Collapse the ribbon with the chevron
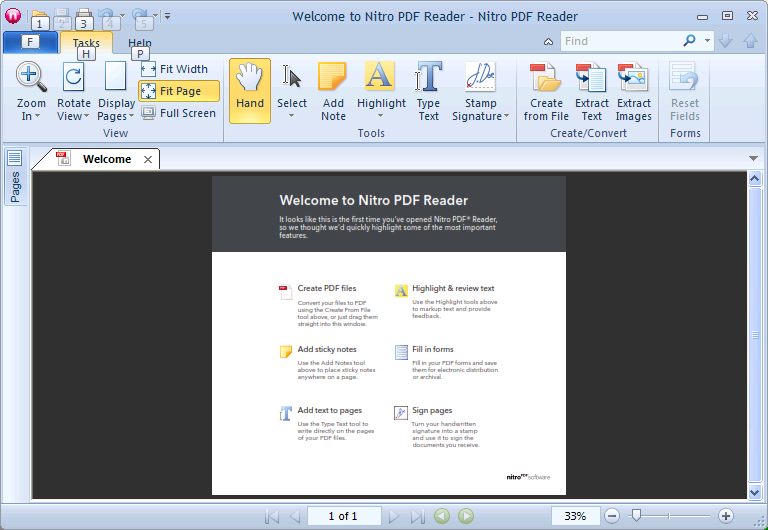This screenshot has height=530, width=768. (x=549, y=42)
